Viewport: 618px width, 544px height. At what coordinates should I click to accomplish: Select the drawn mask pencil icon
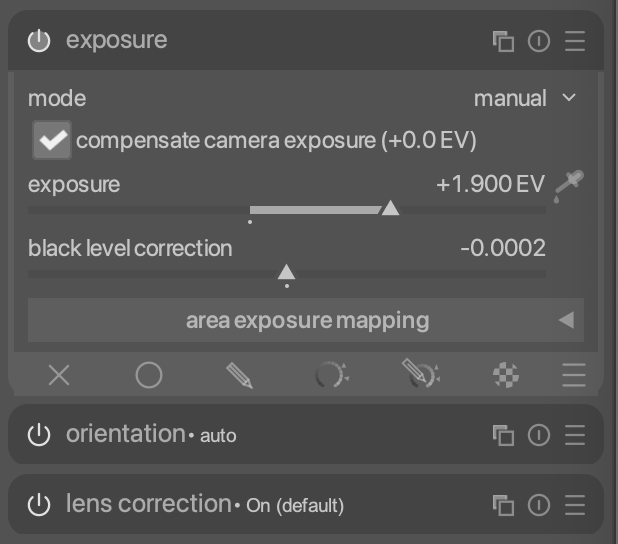[239, 375]
